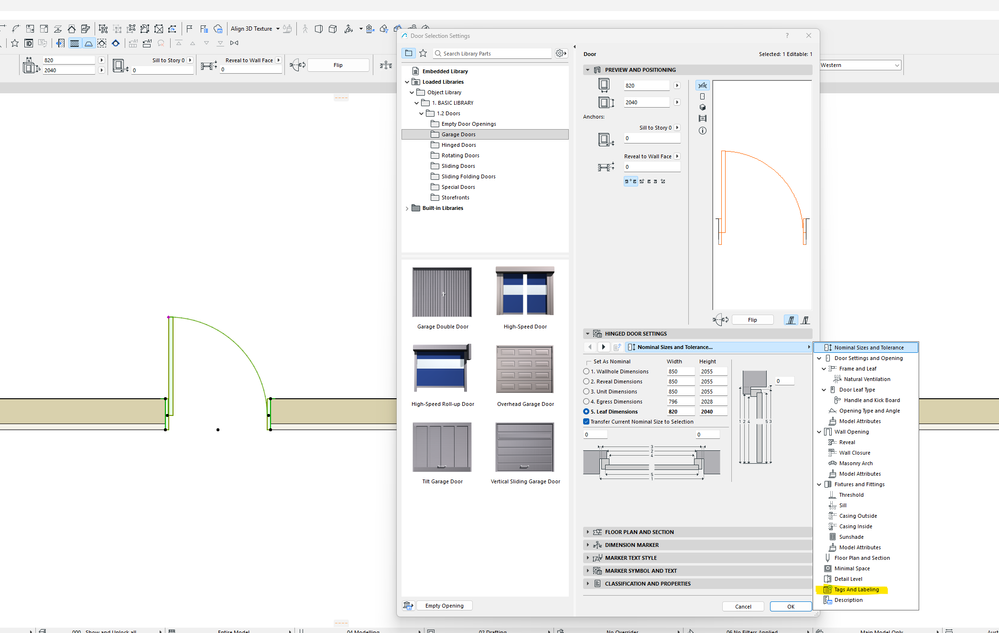Open the info icon beside the preview
This screenshot has height=633, width=999.
click(x=702, y=131)
